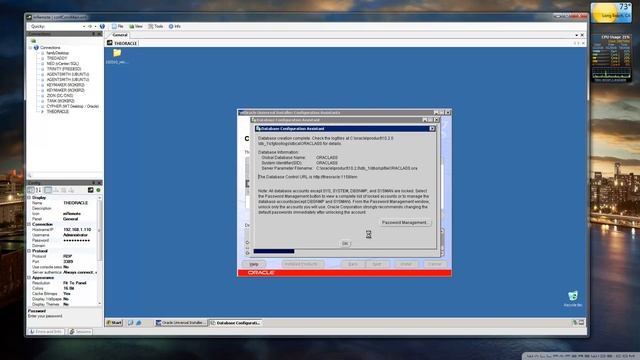Click the Cancel button in Oracle installer
The image size is (640, 360).
[435, 264]
